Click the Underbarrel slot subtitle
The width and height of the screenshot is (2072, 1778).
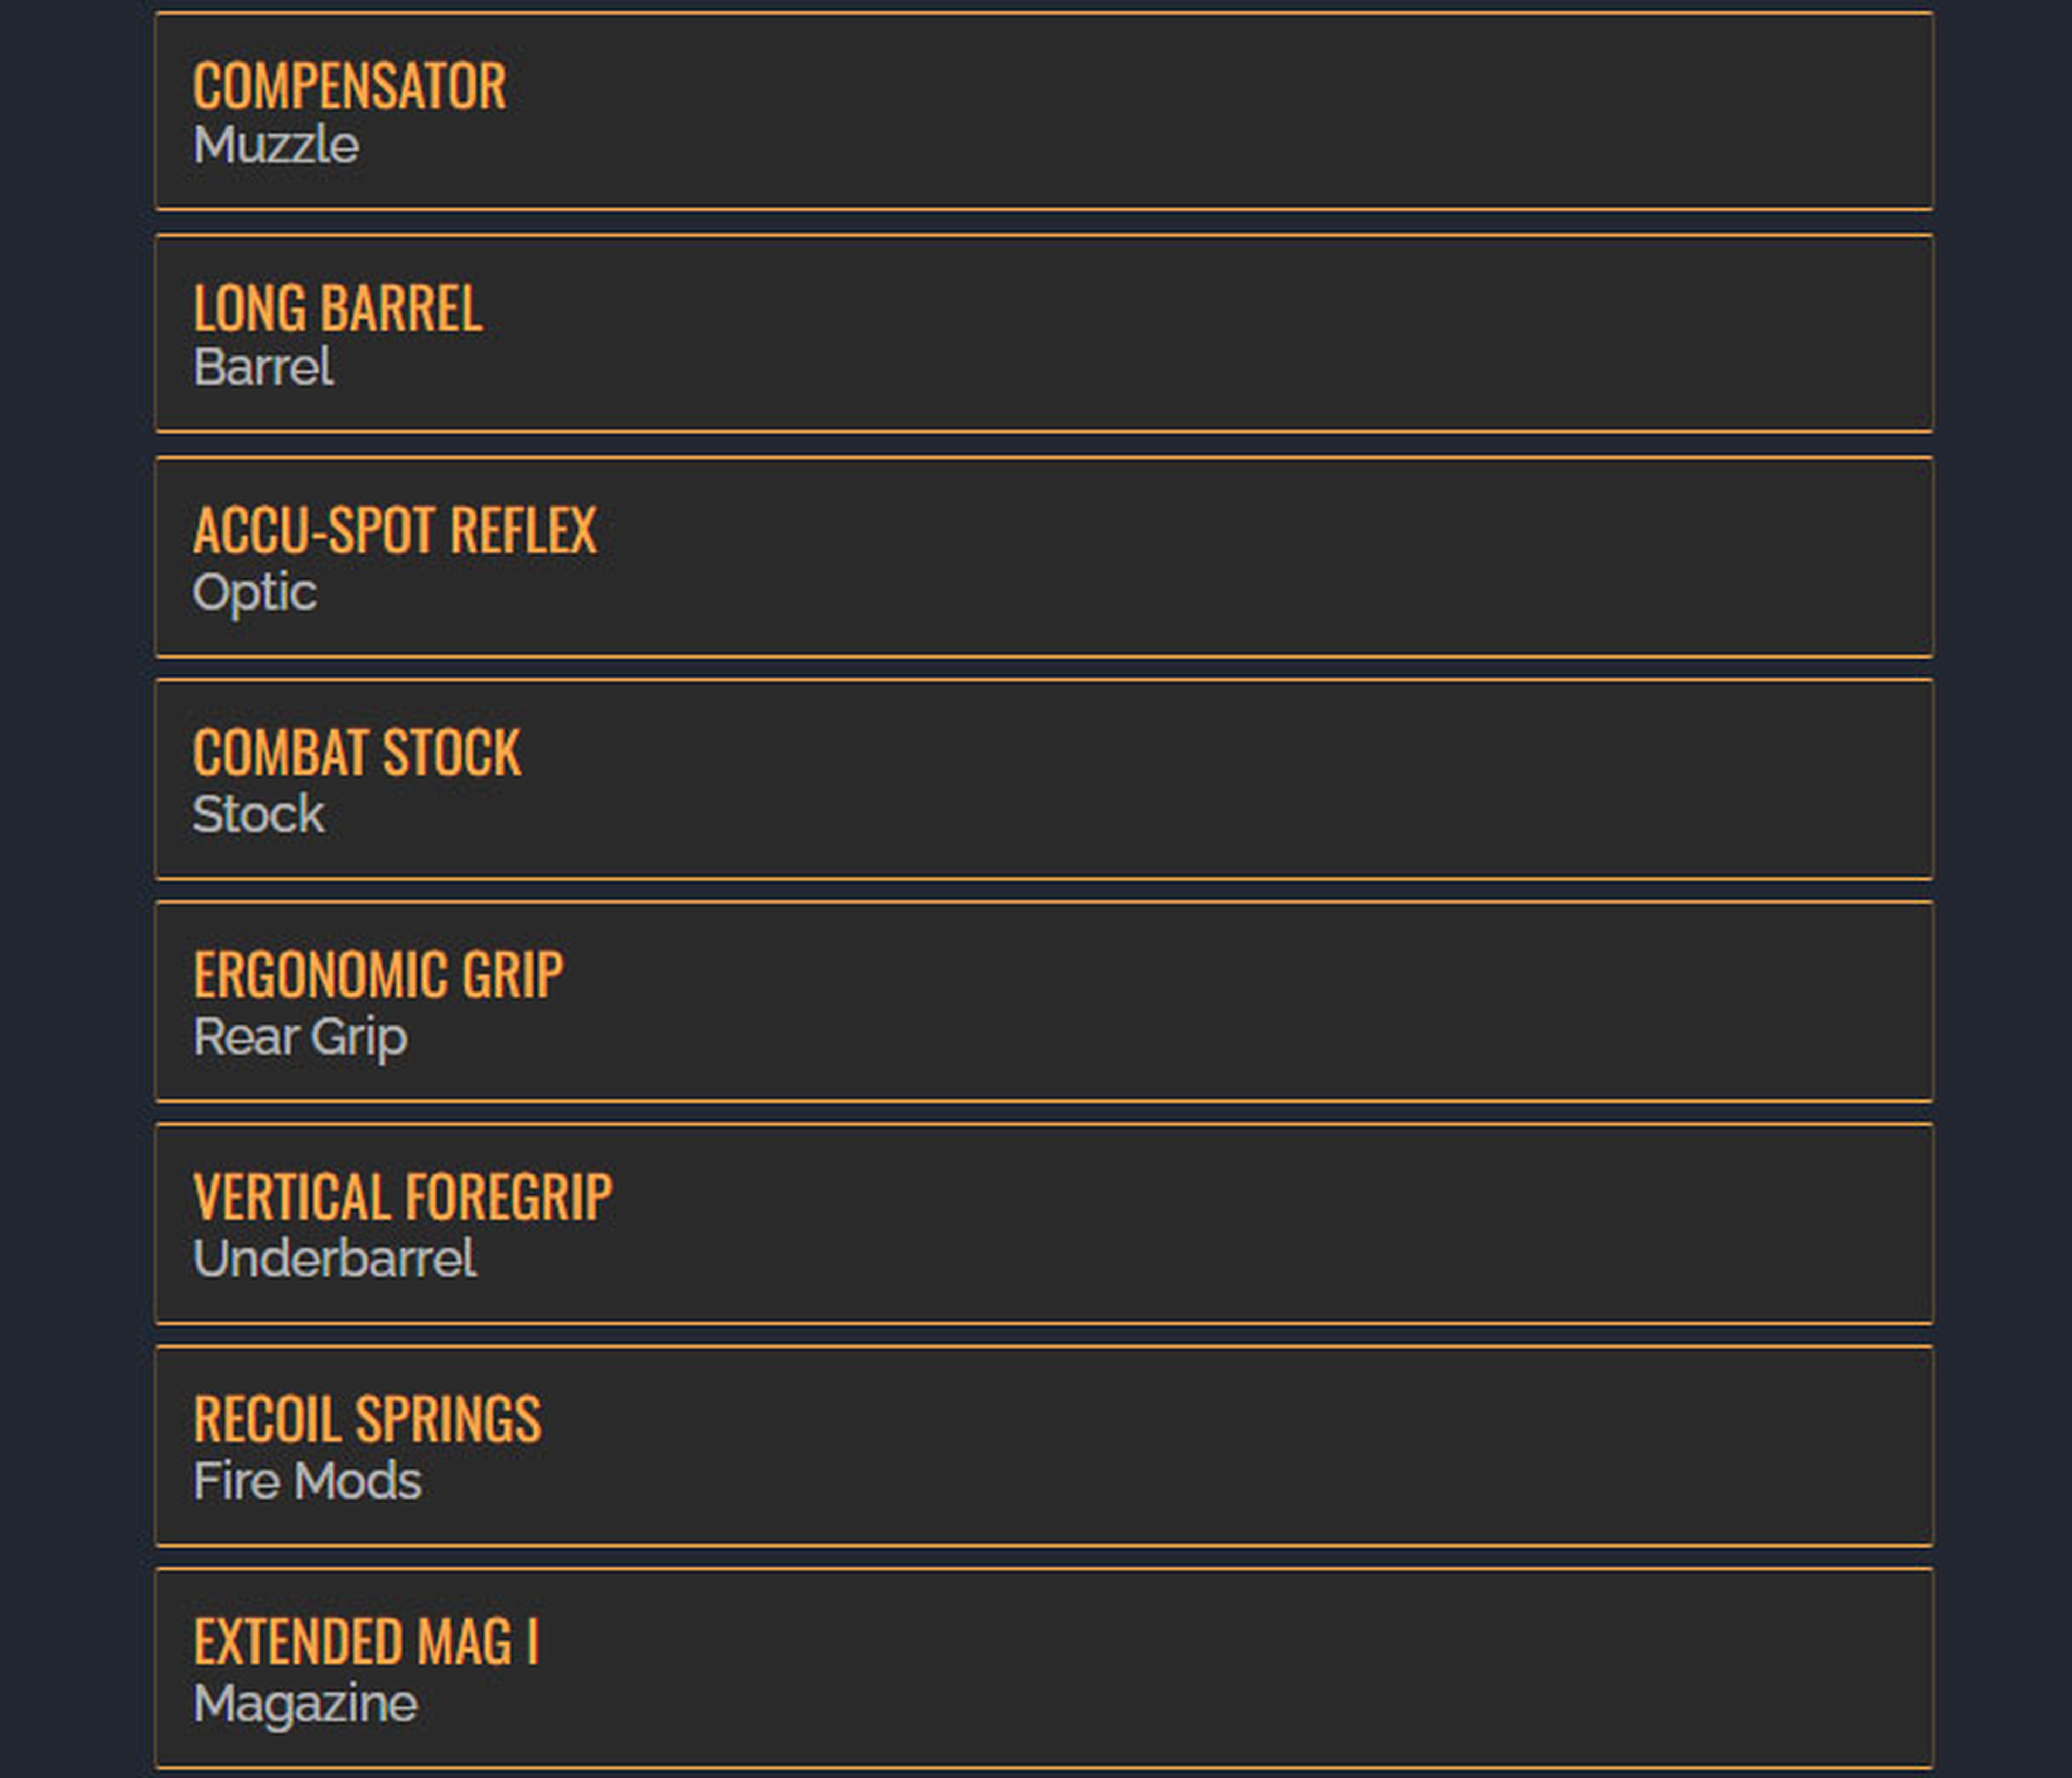(x=334, y=1259)
